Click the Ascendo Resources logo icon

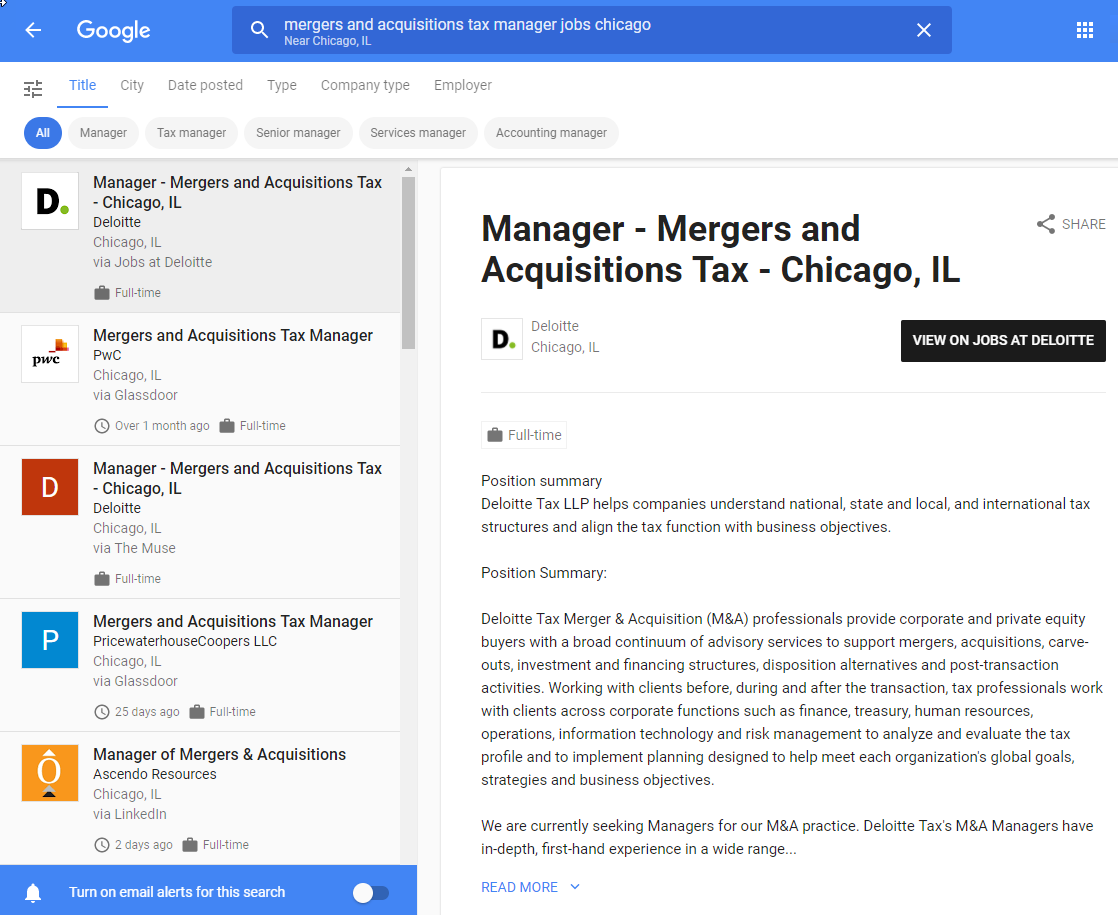pyautogui.click(x=50, y=773)
